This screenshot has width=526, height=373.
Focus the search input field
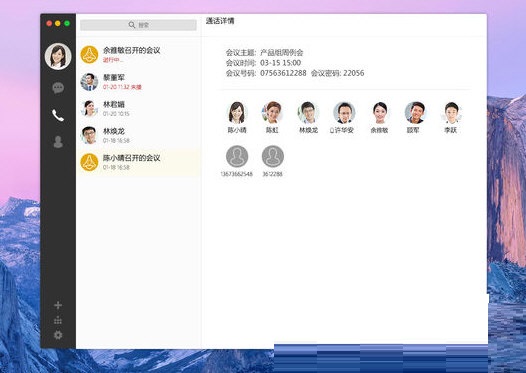[x=138, y=25]
